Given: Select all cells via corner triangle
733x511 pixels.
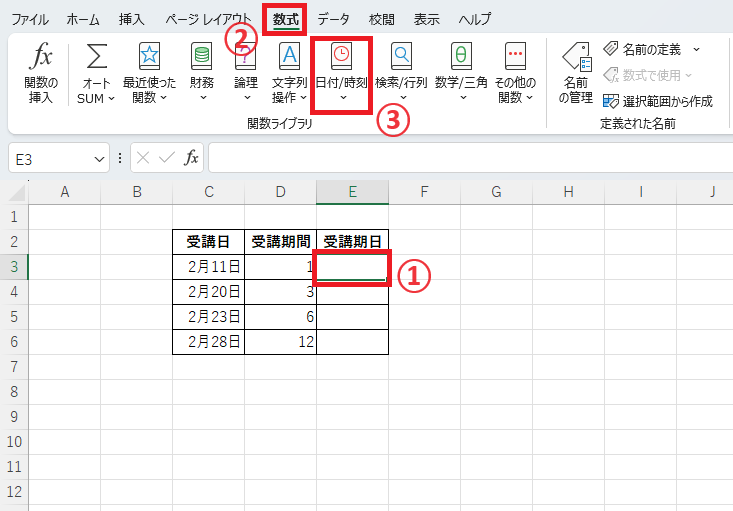Looking at the screenshot, I should pos(17,193).
